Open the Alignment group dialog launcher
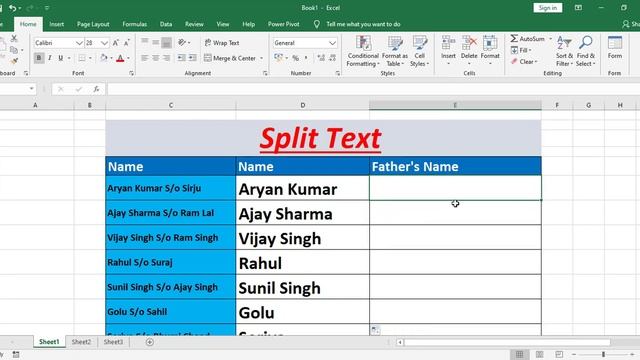 tap(265, 73)
